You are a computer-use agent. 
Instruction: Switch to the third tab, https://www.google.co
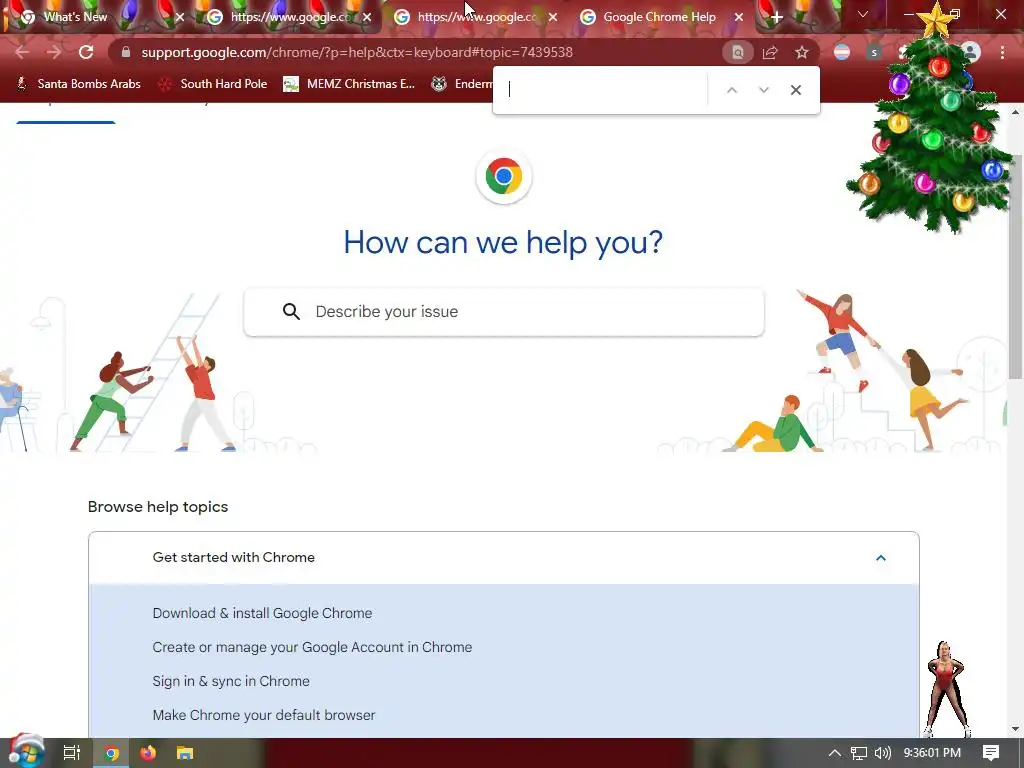pos(477,17)
